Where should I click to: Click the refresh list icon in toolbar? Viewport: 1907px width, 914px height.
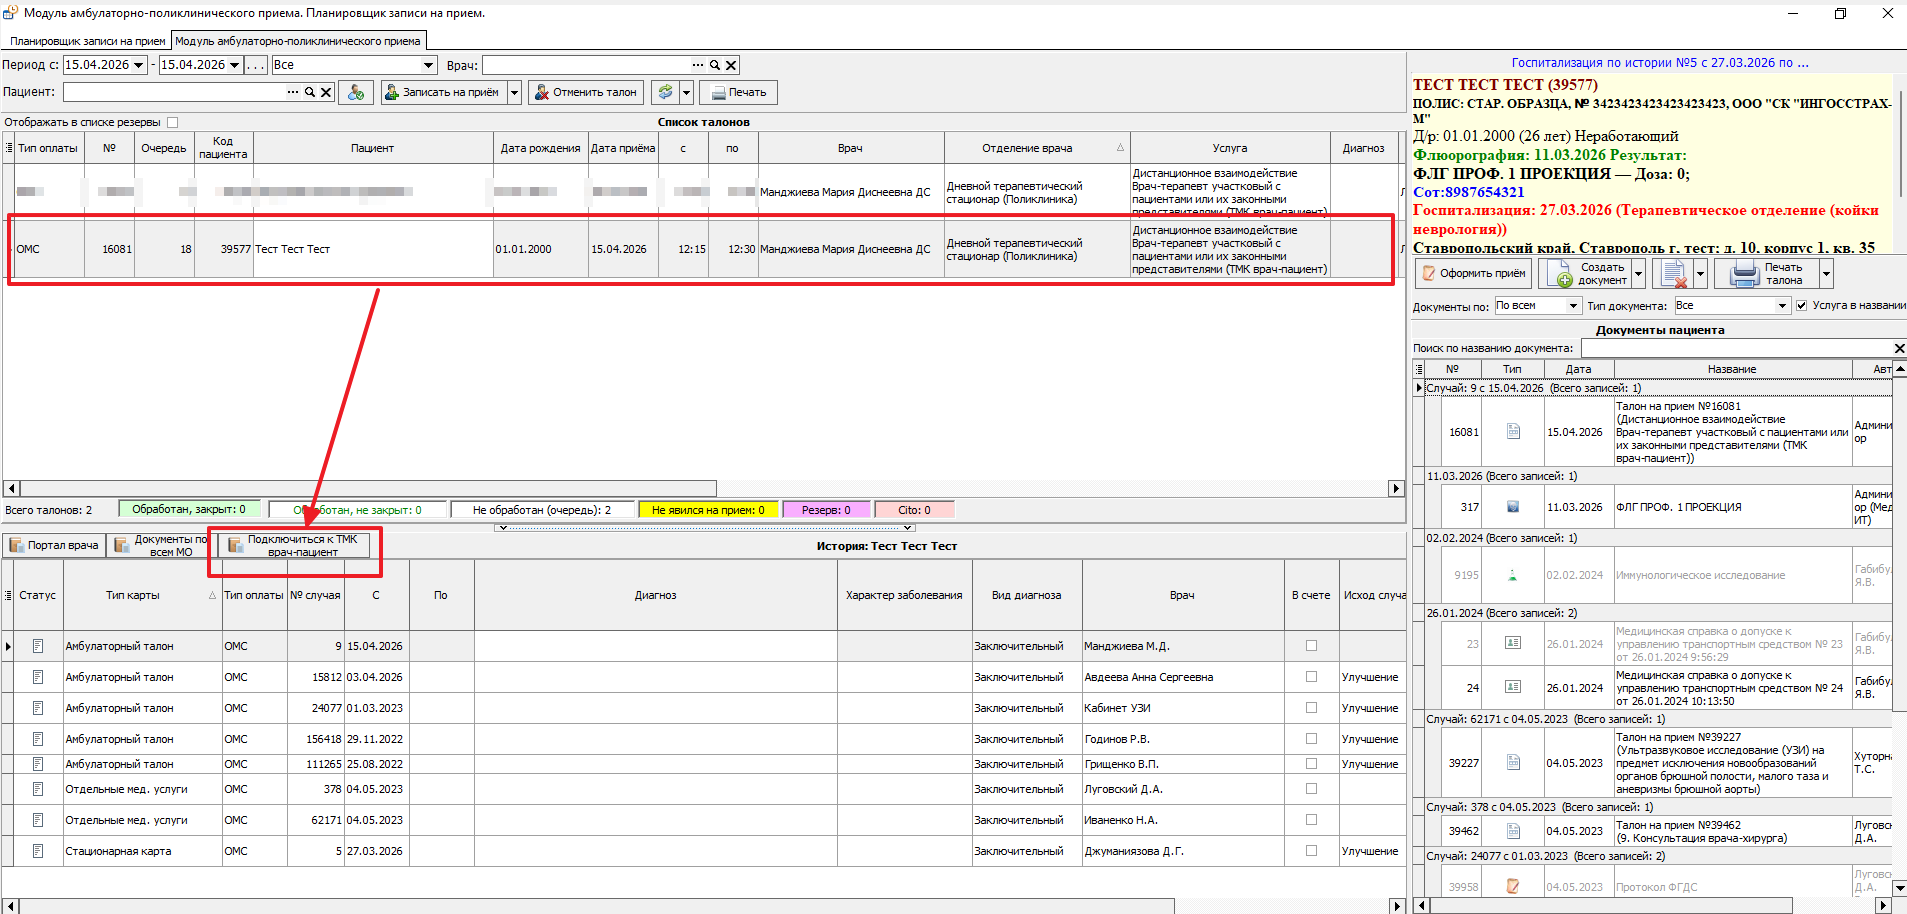tap(664, 92)
